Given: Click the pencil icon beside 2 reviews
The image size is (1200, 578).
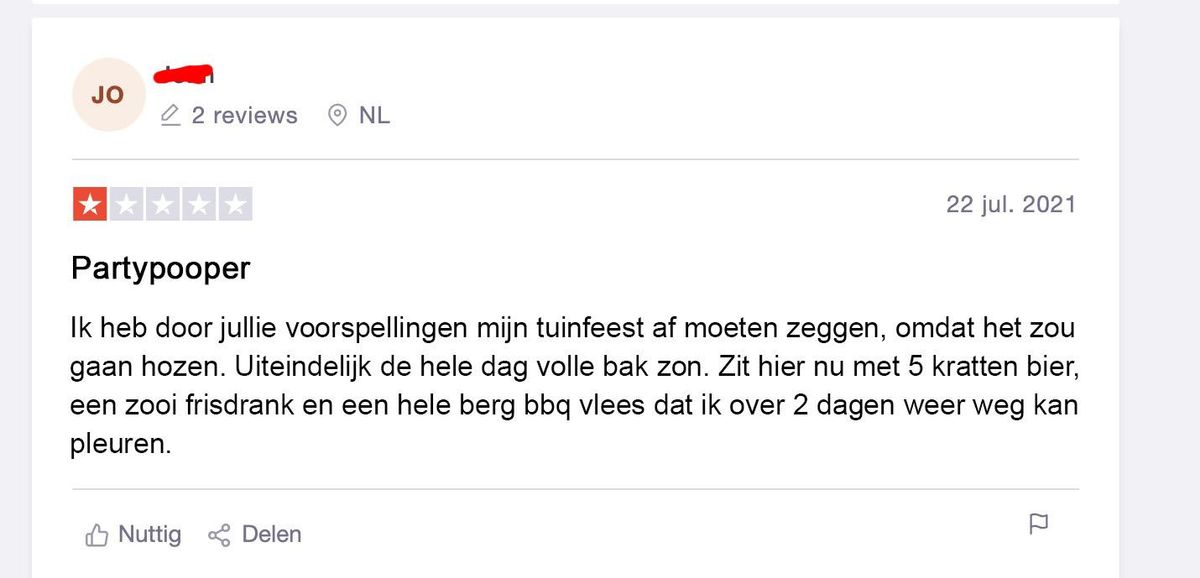Looking at the screenshot, I should tap(171, 116).
